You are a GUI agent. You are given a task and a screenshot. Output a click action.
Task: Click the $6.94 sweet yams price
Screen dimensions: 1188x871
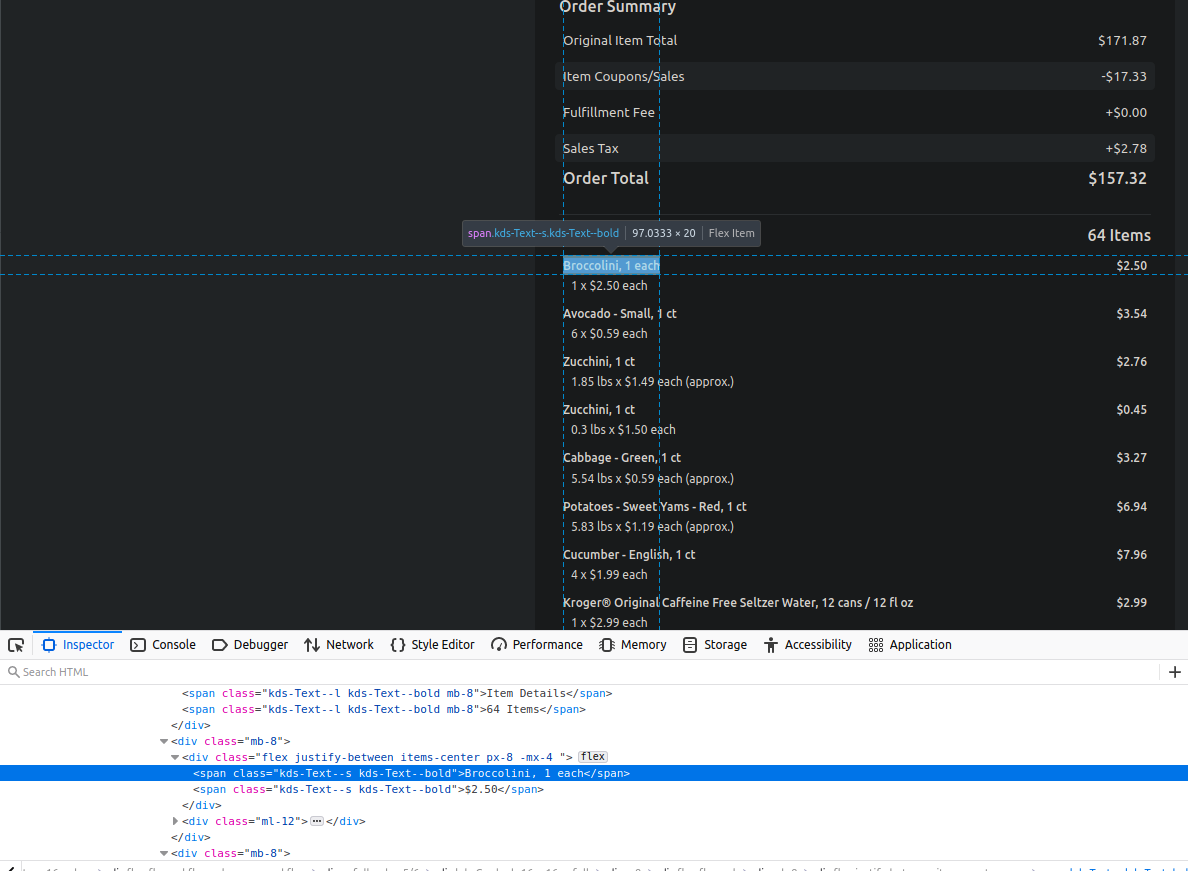coord(1131,507)
